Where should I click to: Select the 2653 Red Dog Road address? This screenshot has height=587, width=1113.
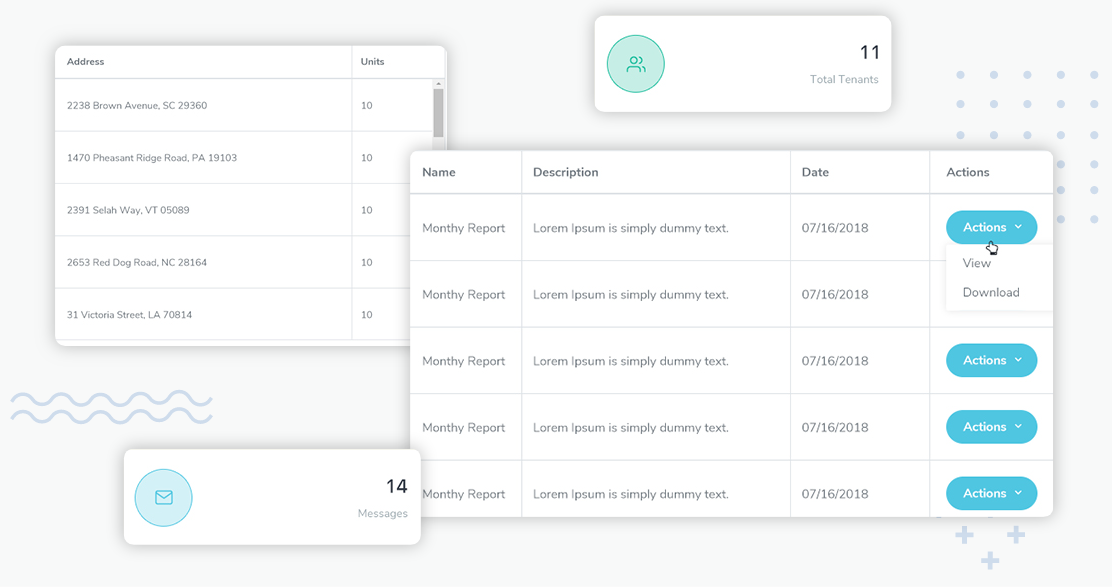tap(137, 263)
